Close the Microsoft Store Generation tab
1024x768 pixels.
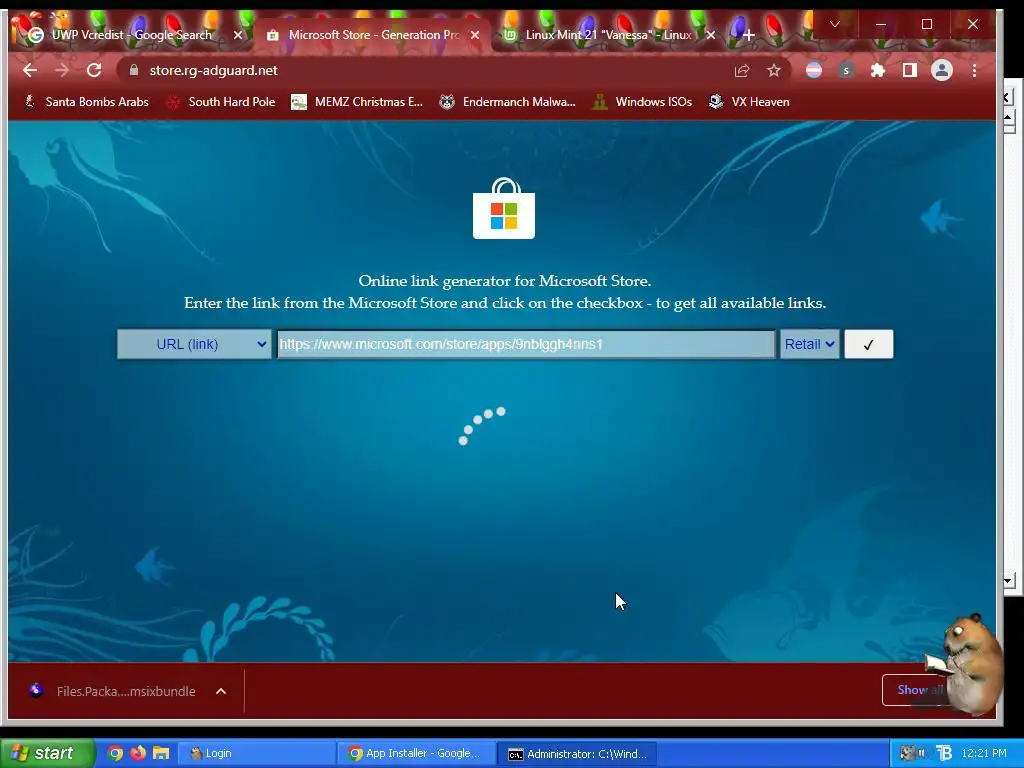(475, 35)
